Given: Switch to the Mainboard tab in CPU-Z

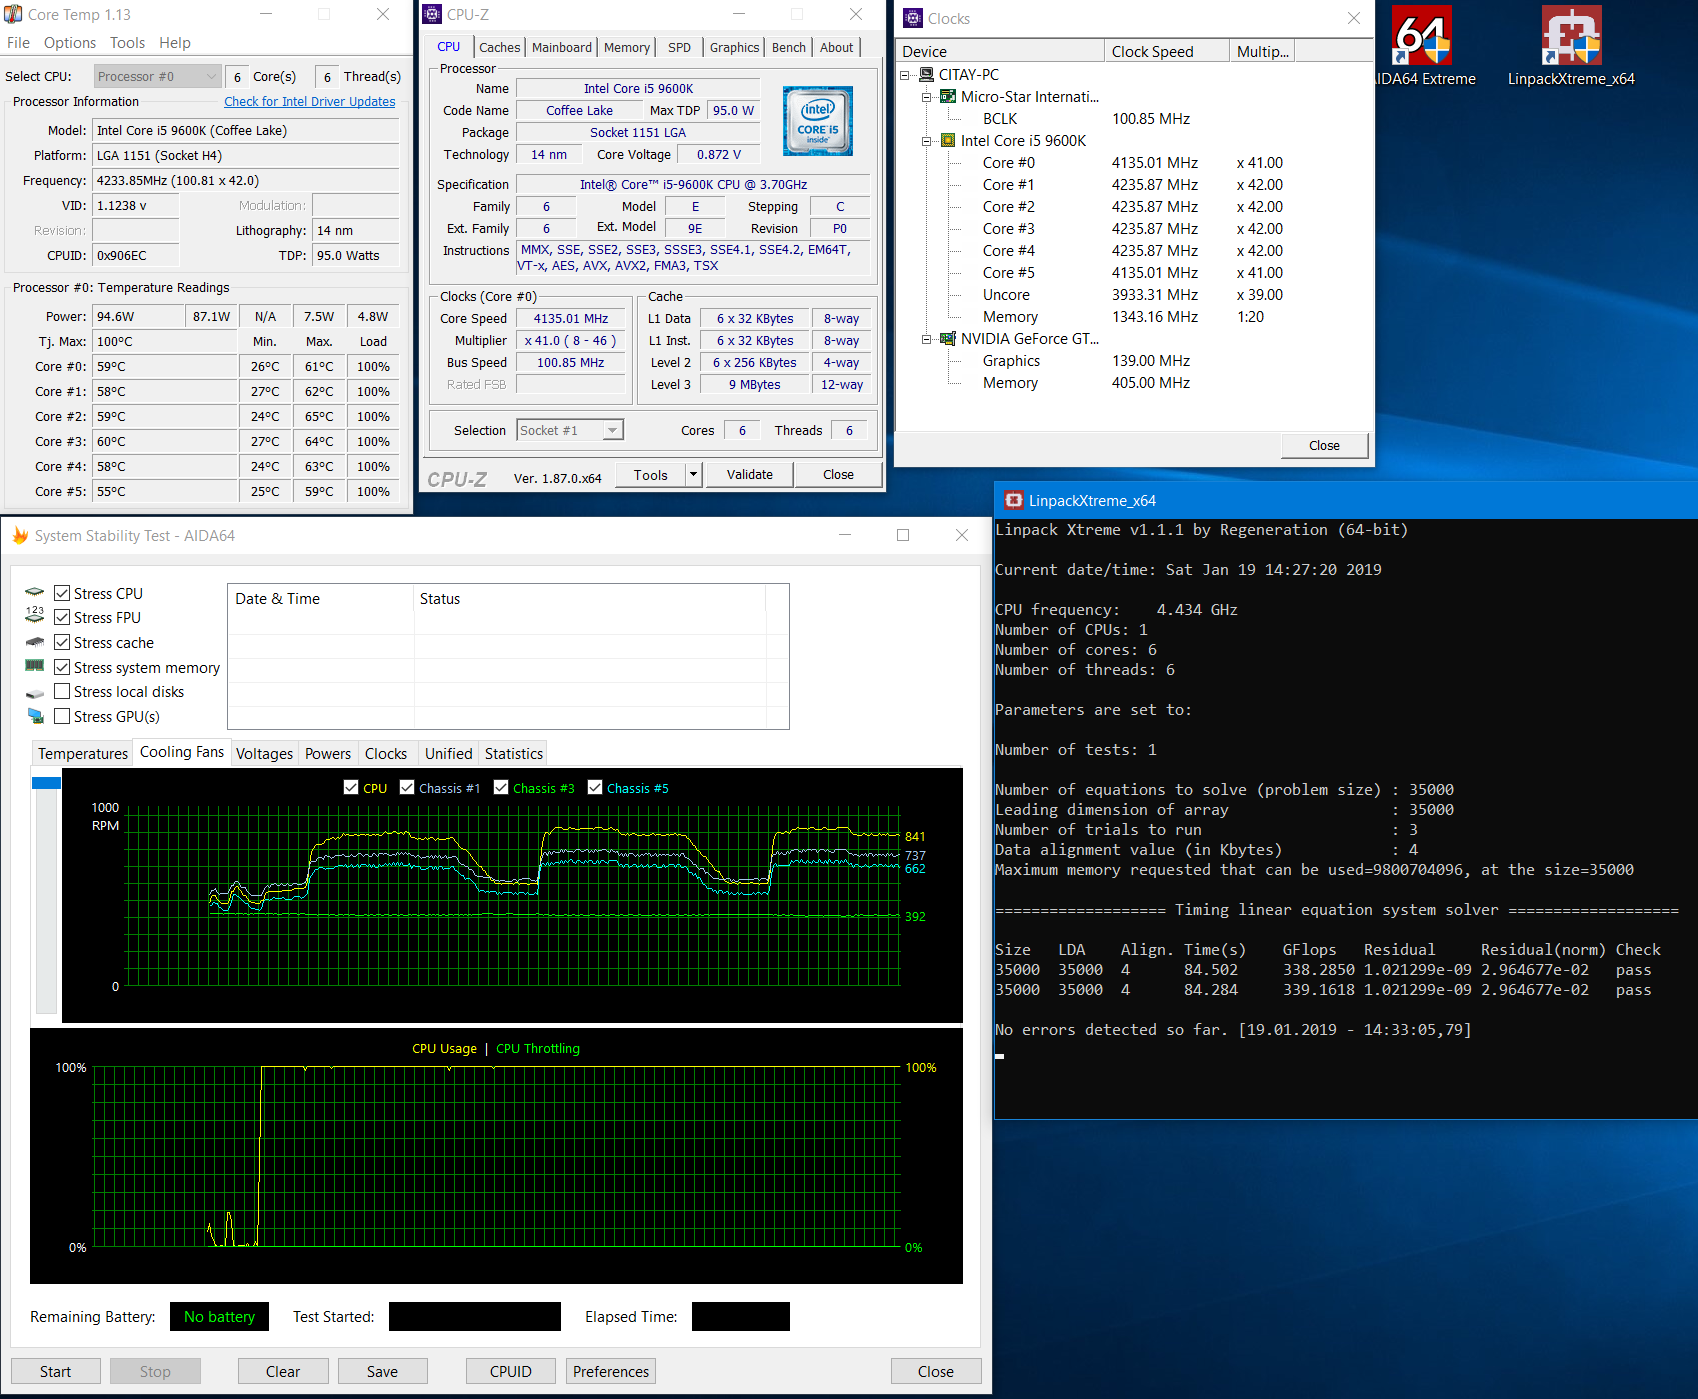Looking at the screenshot, I should point(562,47).
